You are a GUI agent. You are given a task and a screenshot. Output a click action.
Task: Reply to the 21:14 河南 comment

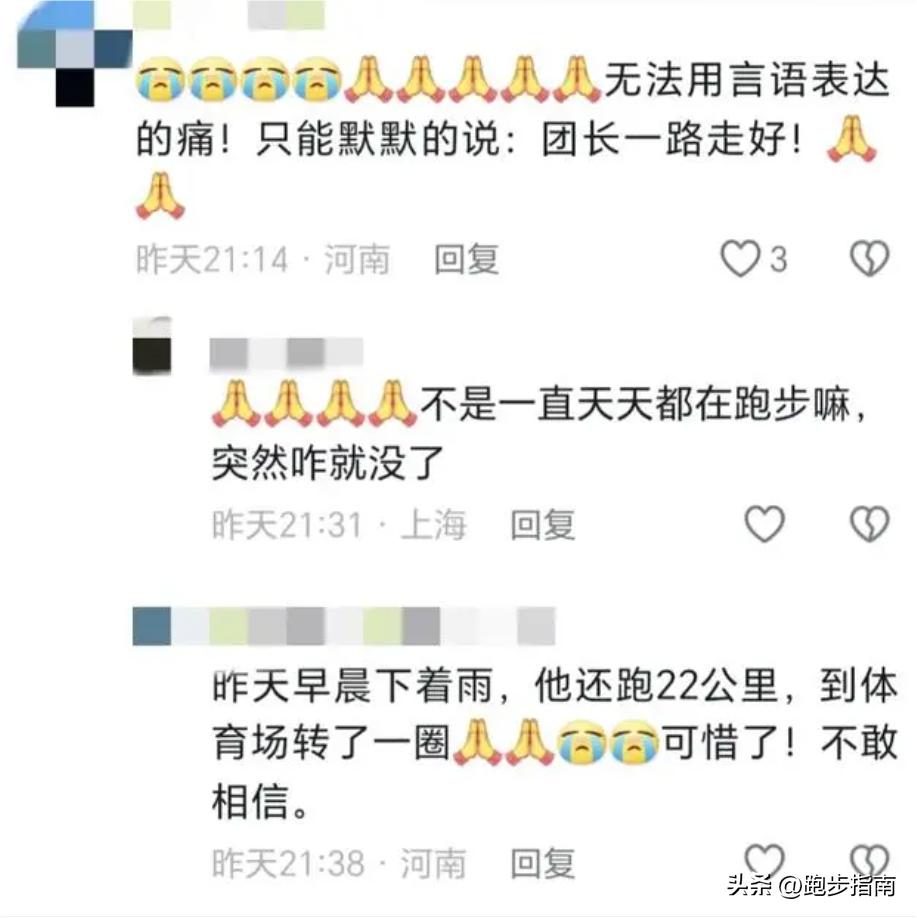pyautogui.click(x=466, y=259)
